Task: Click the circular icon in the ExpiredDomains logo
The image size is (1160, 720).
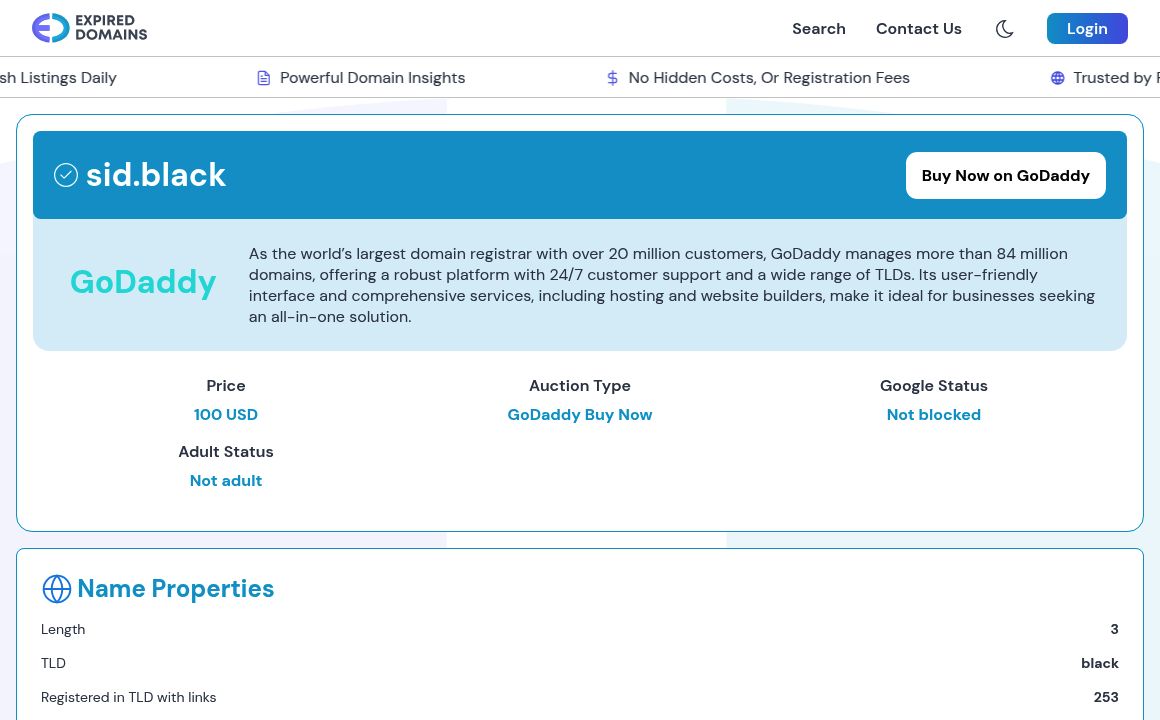Action: click(50, 28)
